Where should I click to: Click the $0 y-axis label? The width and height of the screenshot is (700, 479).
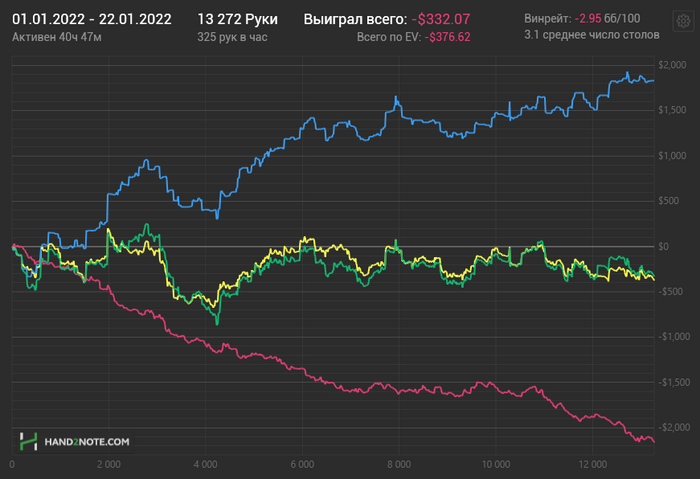pos(665,246)
